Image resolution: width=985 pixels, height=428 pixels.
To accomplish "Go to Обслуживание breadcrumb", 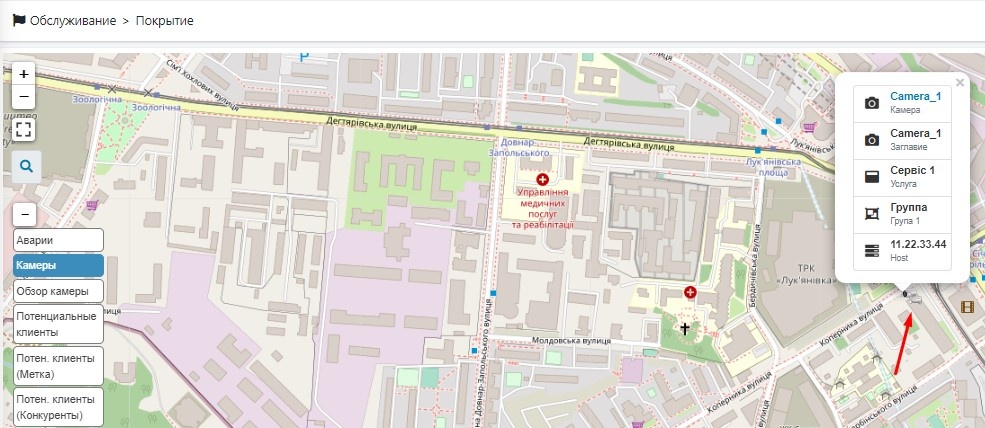I will click(73, 21).
